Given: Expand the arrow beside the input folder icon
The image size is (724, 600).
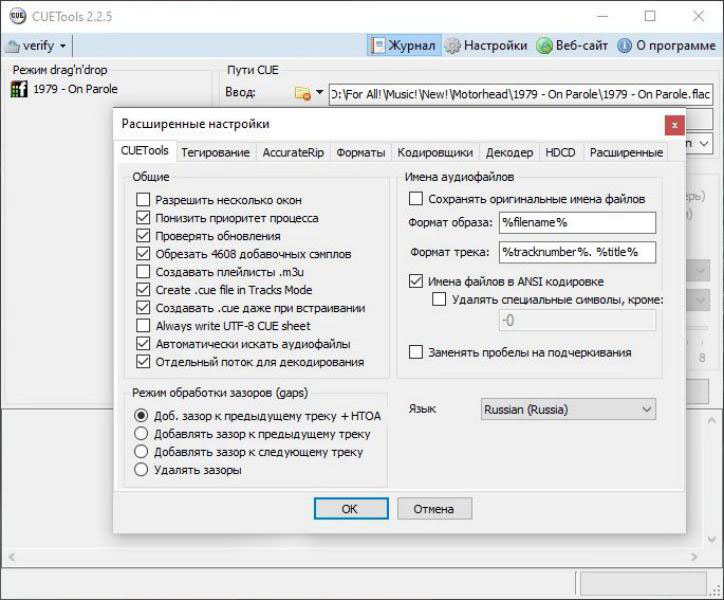Looking at the screenshot, I should click(320, 92).
